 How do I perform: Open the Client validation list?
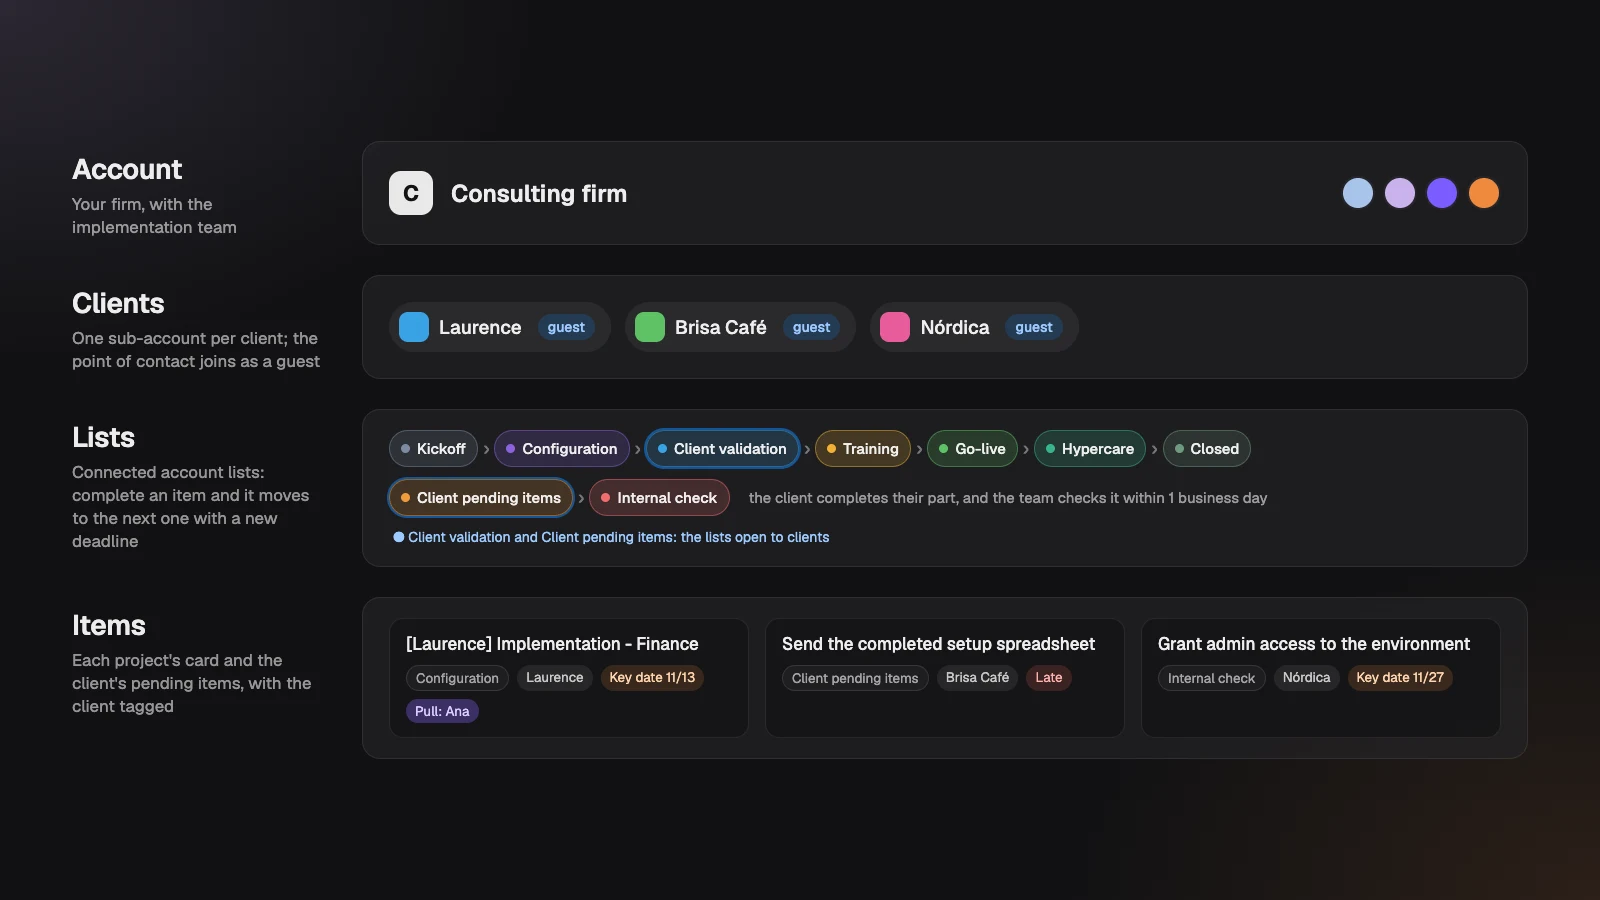(x=722, y=449)
